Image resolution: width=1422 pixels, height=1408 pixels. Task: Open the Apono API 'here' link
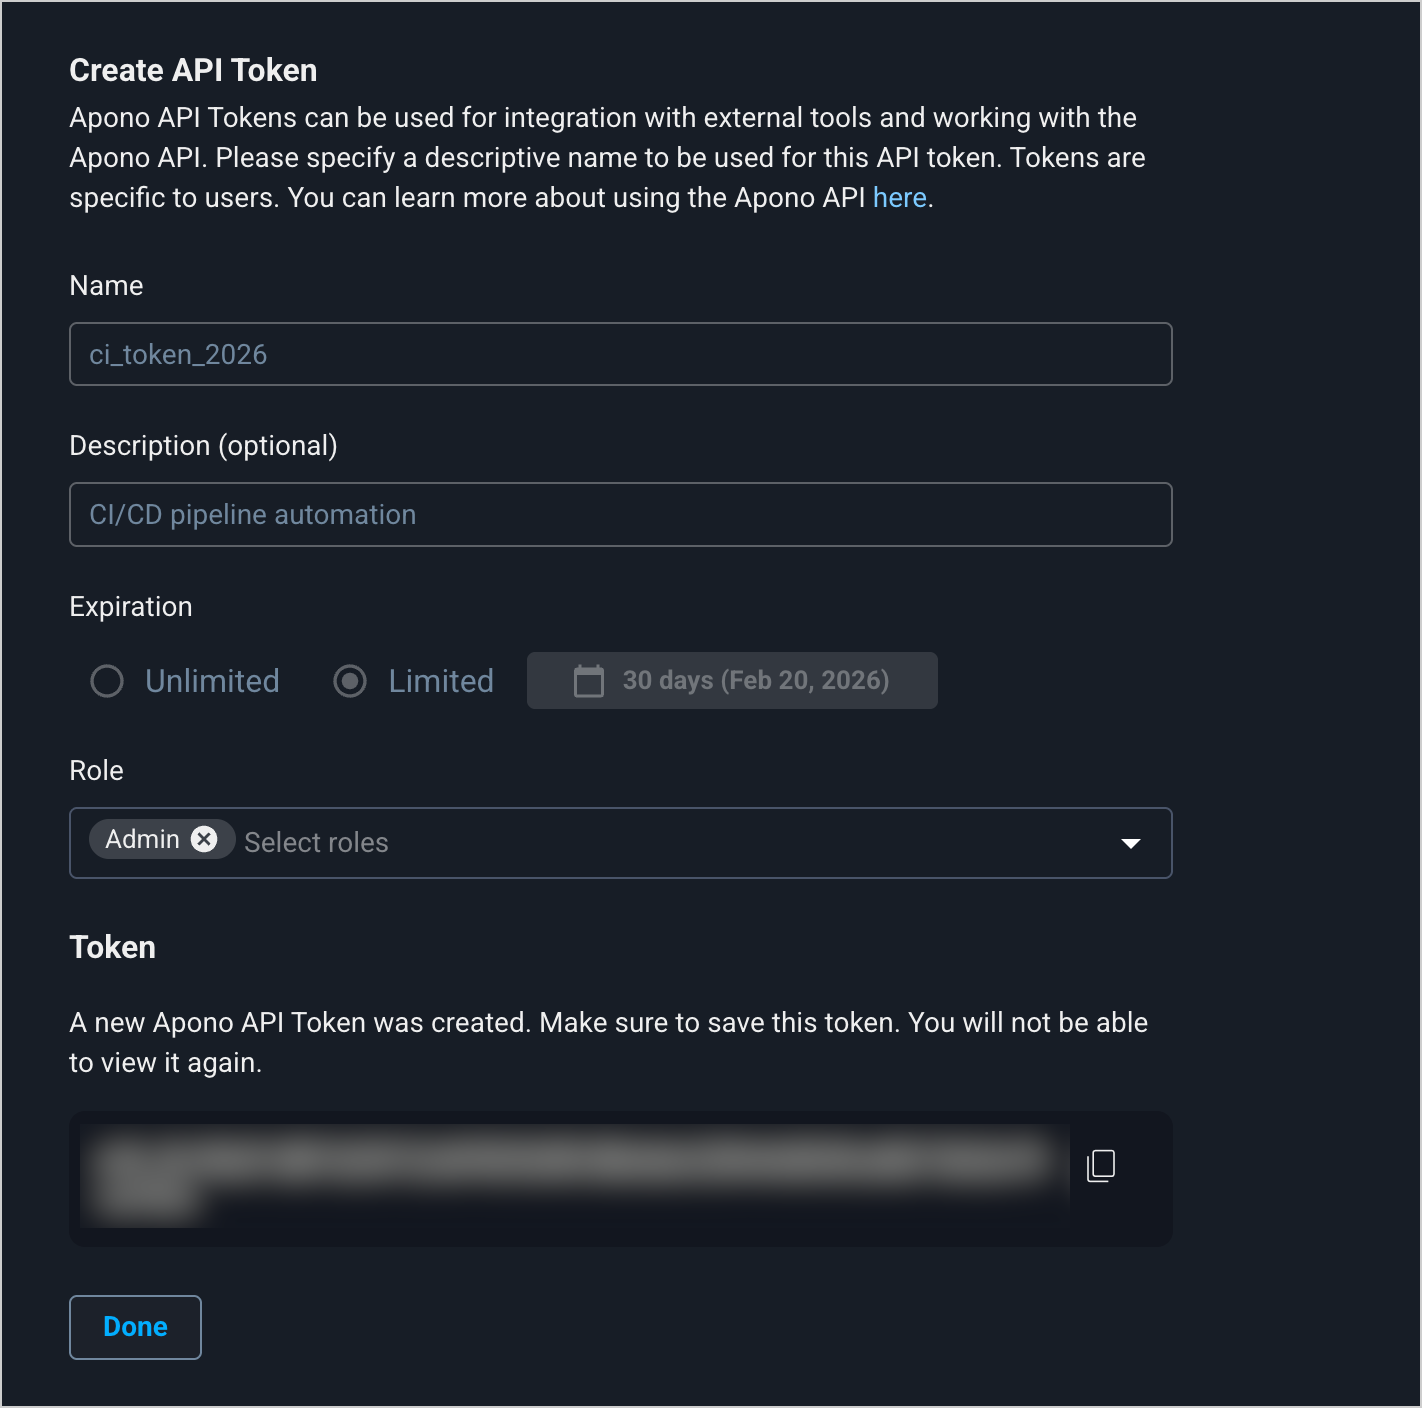(x=899, y=198)
